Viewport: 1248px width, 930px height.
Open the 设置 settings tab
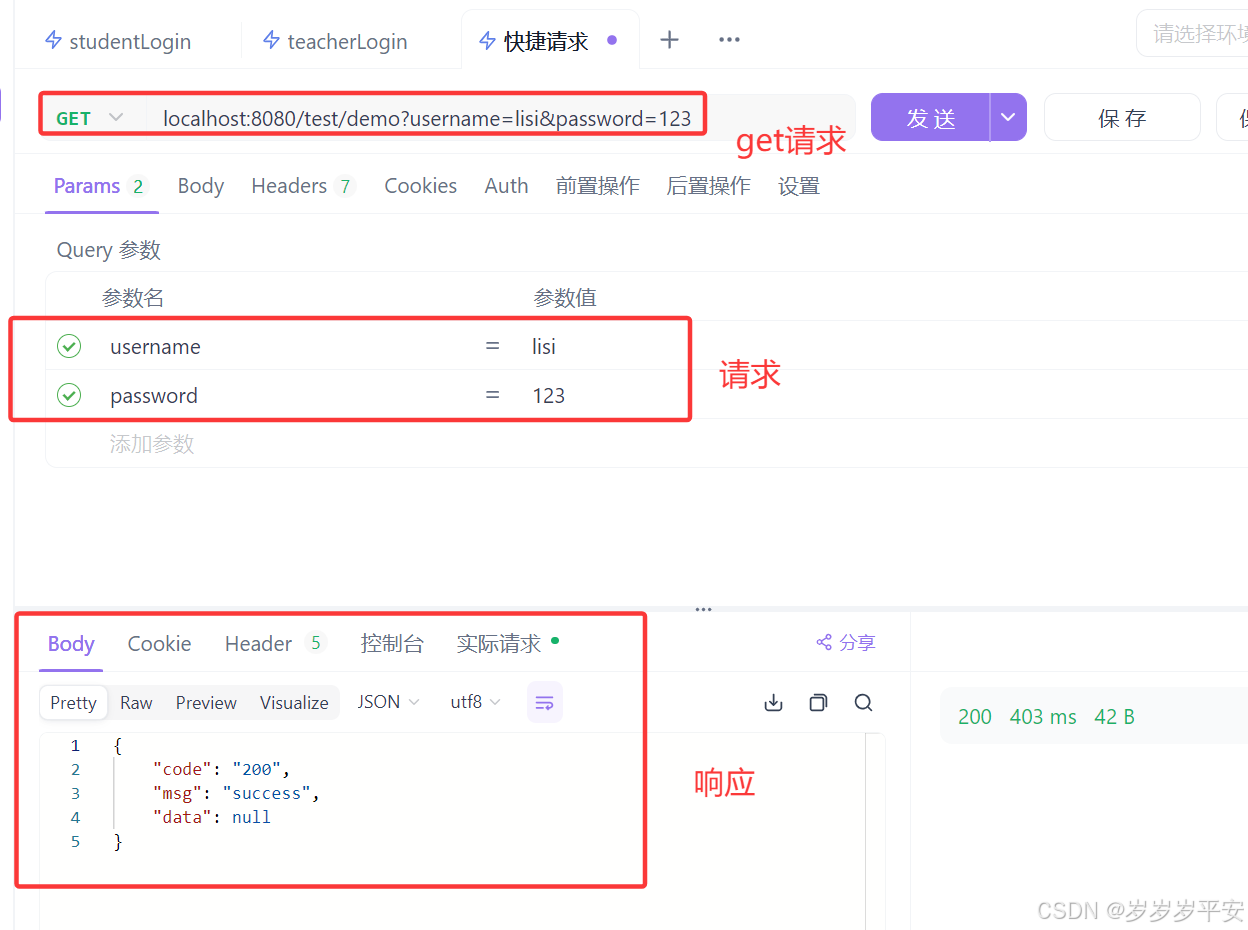(x=799, y=186)
